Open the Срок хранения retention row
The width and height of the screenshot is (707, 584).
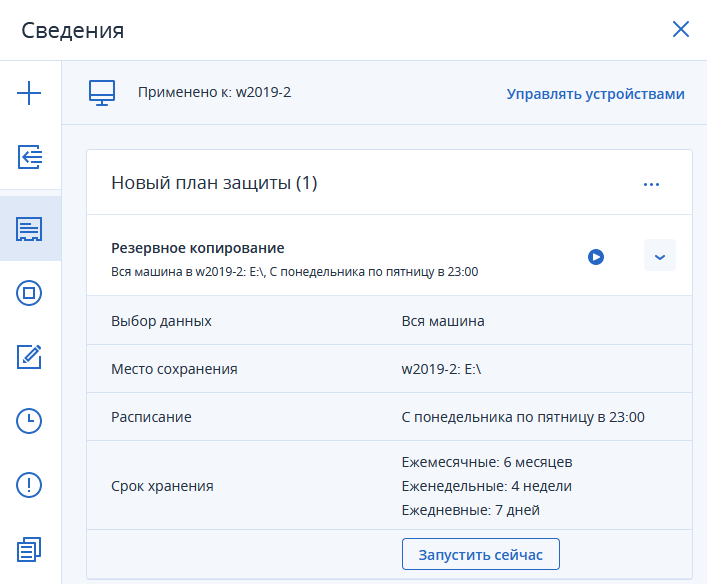389,486
